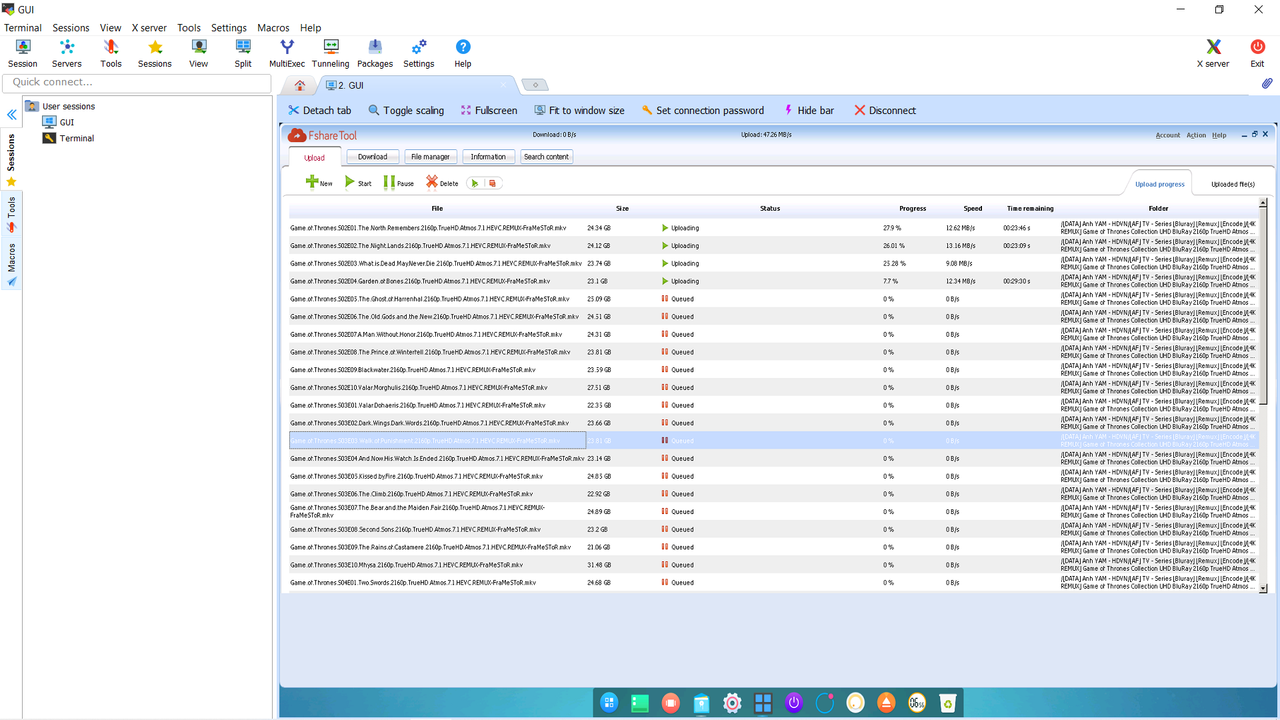Open the Tunneling tool icon
Image resolution: width=1280 pixels, height=720 pixels.
click(x=331, y=54)
